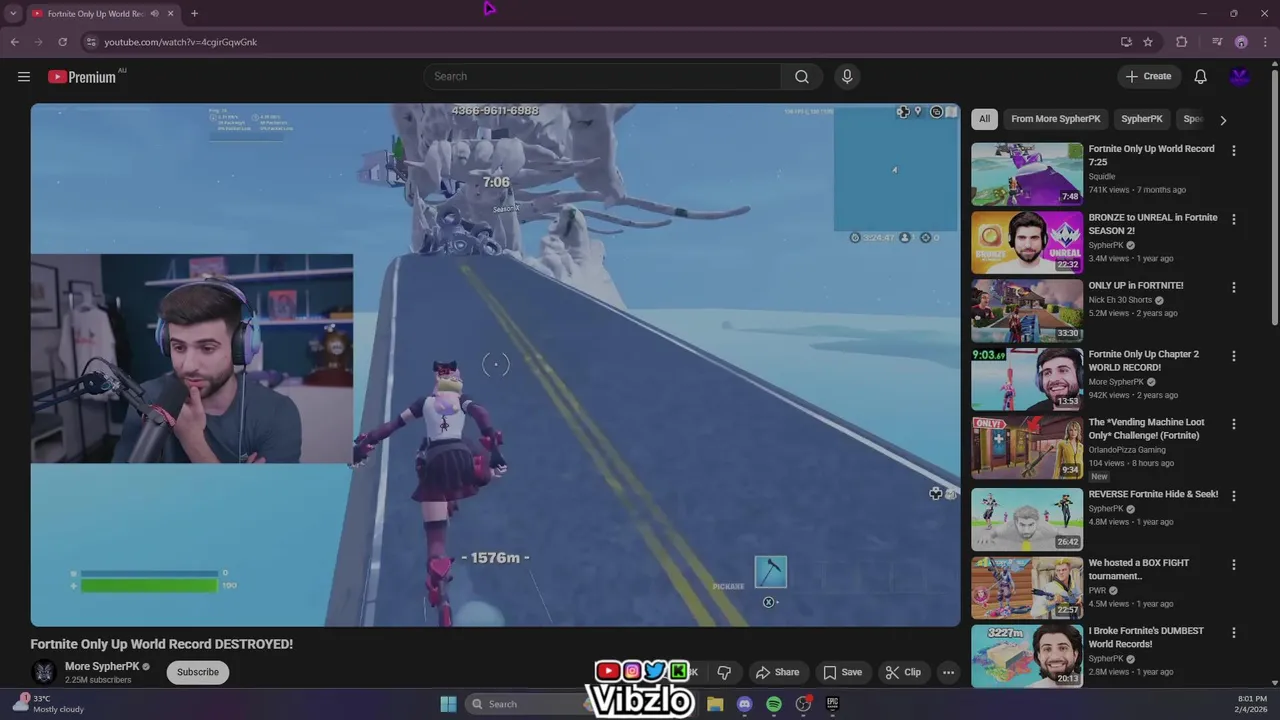
Task: Open the YouTube guide hamburger menu
Action: 24,76
